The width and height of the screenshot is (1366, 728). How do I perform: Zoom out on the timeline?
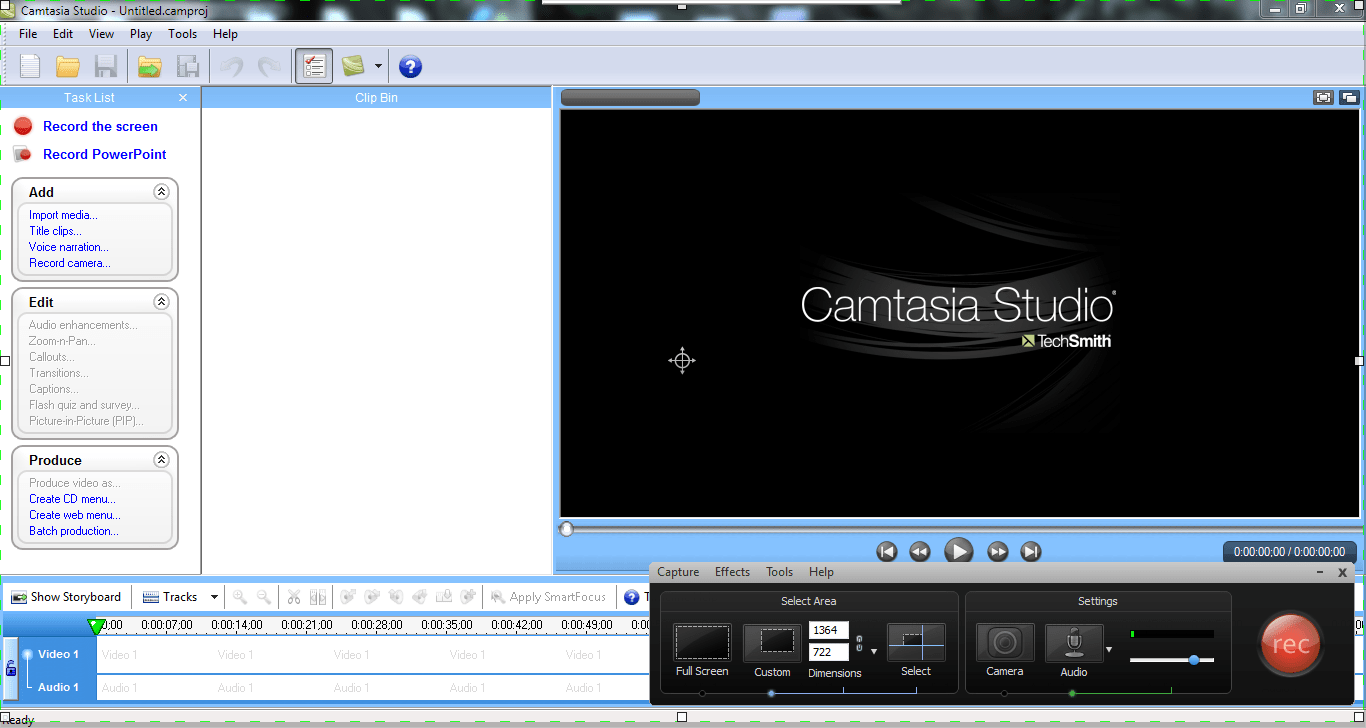(264, 597)
